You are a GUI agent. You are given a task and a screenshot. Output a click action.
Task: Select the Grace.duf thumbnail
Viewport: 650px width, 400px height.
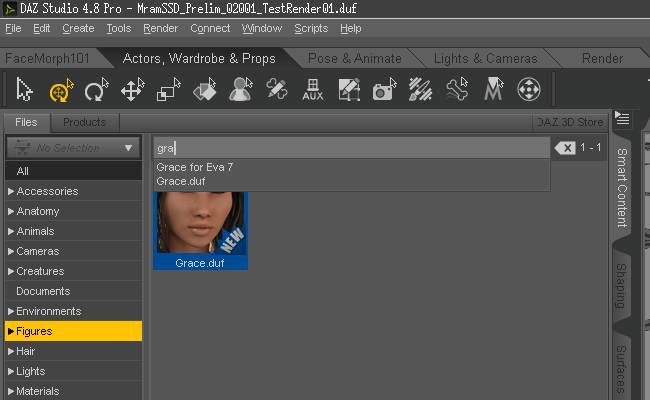tap(200, 230)
